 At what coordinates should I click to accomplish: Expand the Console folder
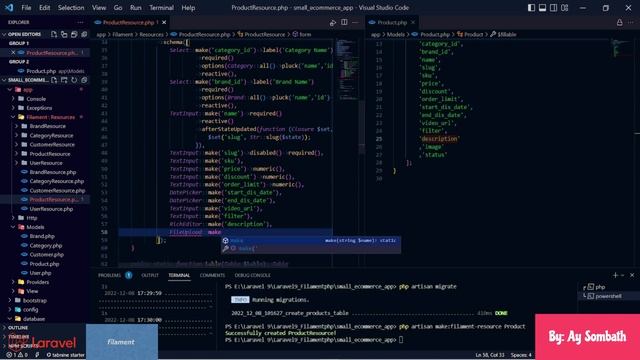tap(45, 99)
